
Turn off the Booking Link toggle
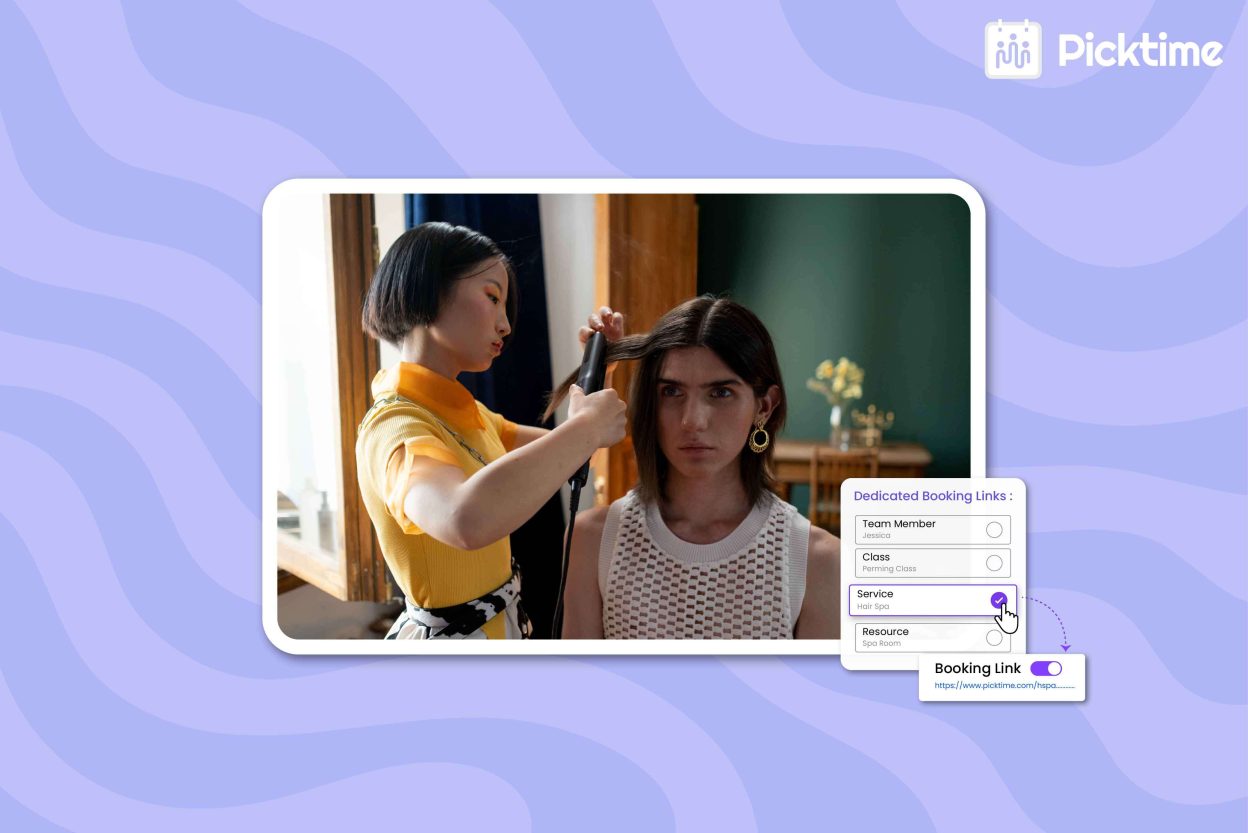[1046, 668]
